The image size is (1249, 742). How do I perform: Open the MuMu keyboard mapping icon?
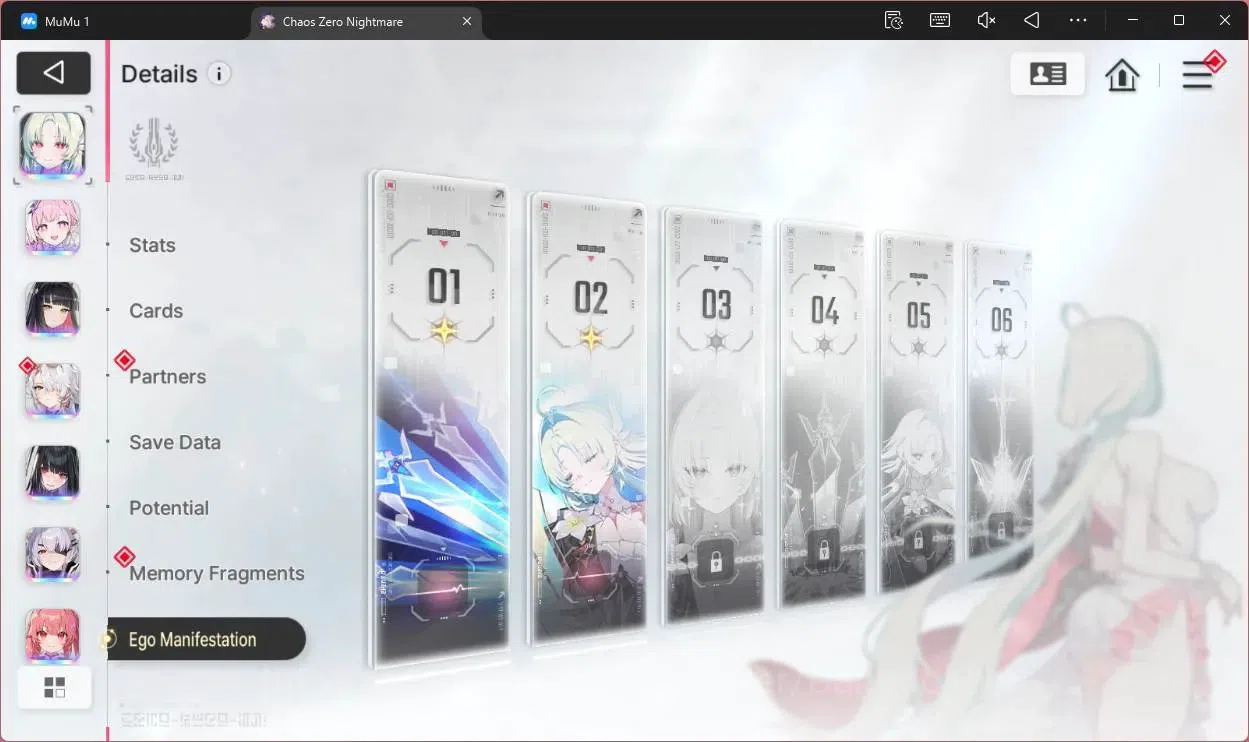point(940,20)
